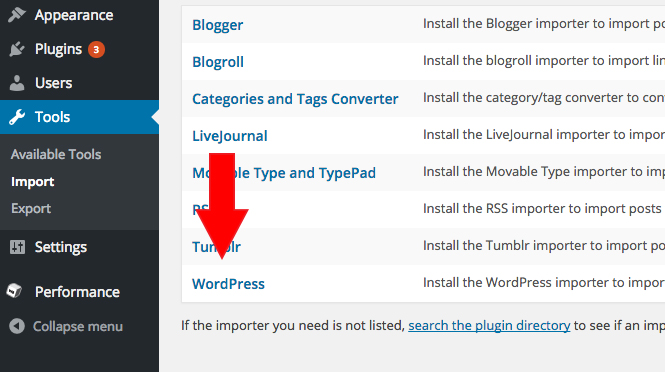
Task: Open the Blogger importer link
Action: [218, 25]
